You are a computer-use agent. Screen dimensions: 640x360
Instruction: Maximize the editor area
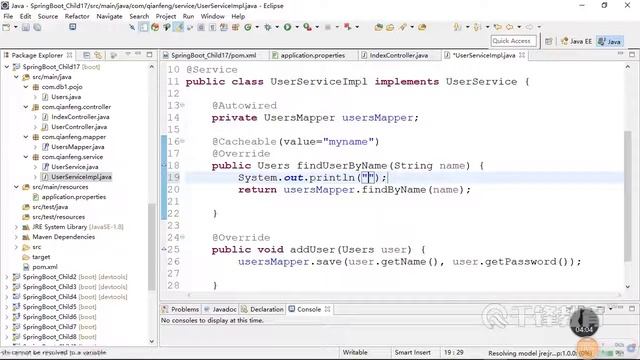pyautogui.click(x=632, y=54)
